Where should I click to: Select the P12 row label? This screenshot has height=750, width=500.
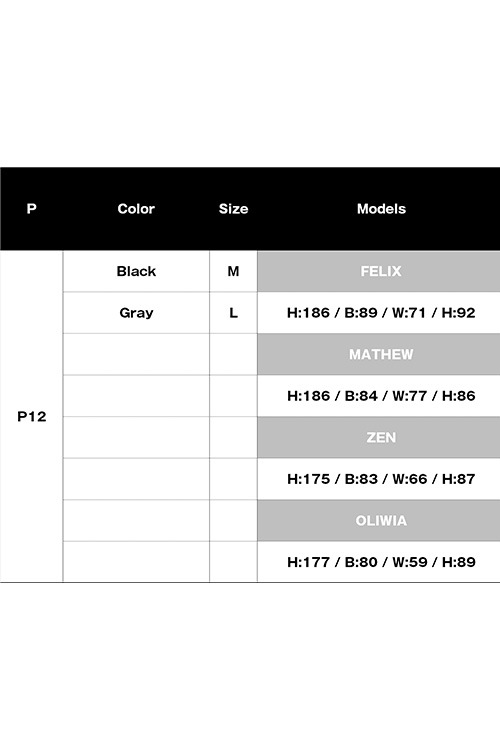32,417
